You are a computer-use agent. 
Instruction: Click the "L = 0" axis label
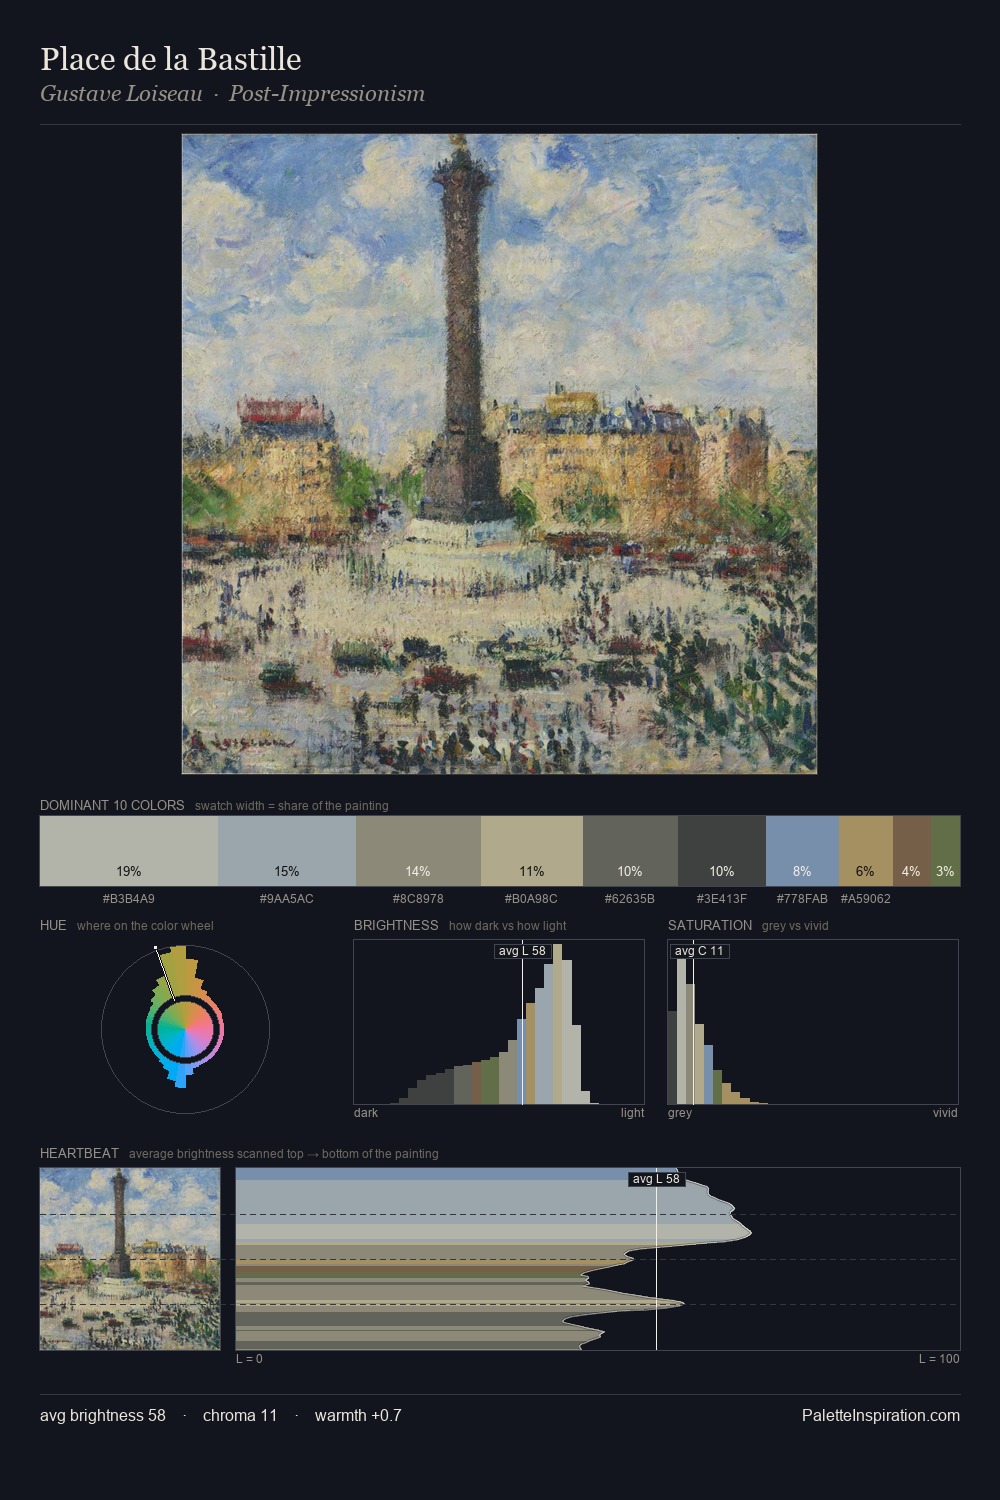coord(249,1359)
